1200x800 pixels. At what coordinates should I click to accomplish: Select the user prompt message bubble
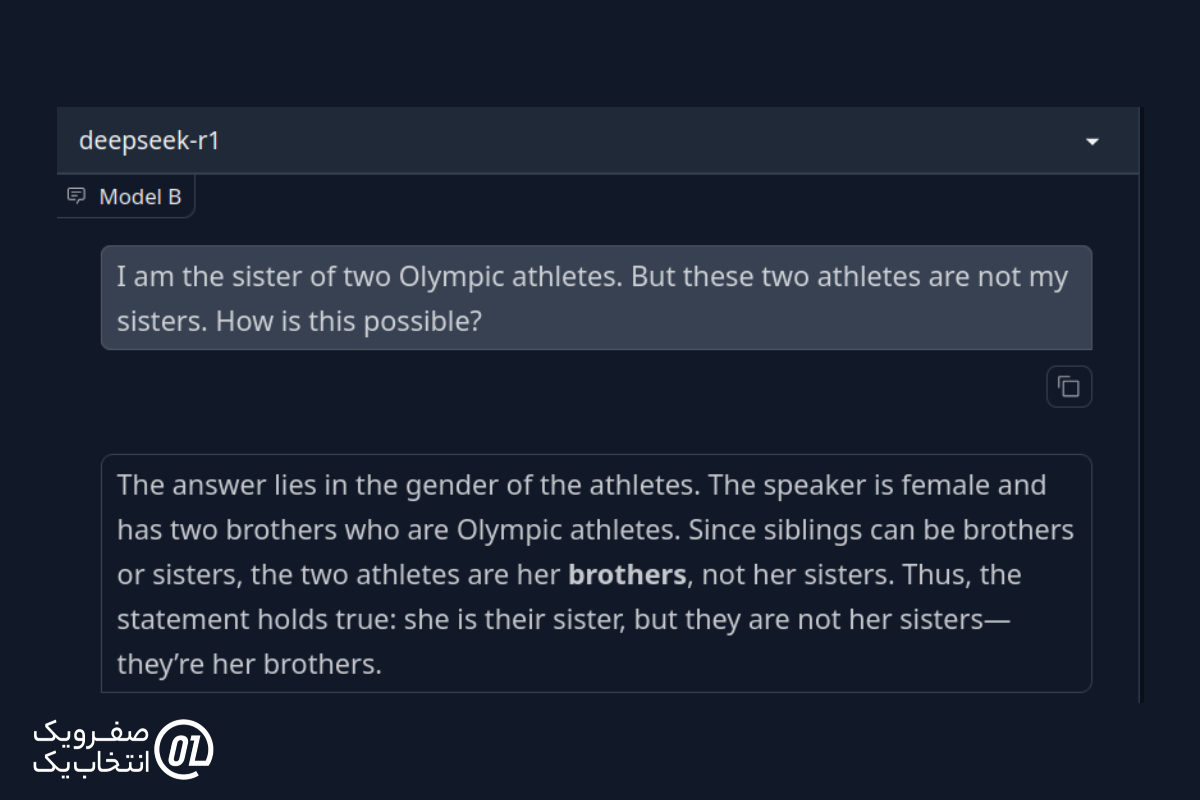pyautogui.click(x=596, y=298)
